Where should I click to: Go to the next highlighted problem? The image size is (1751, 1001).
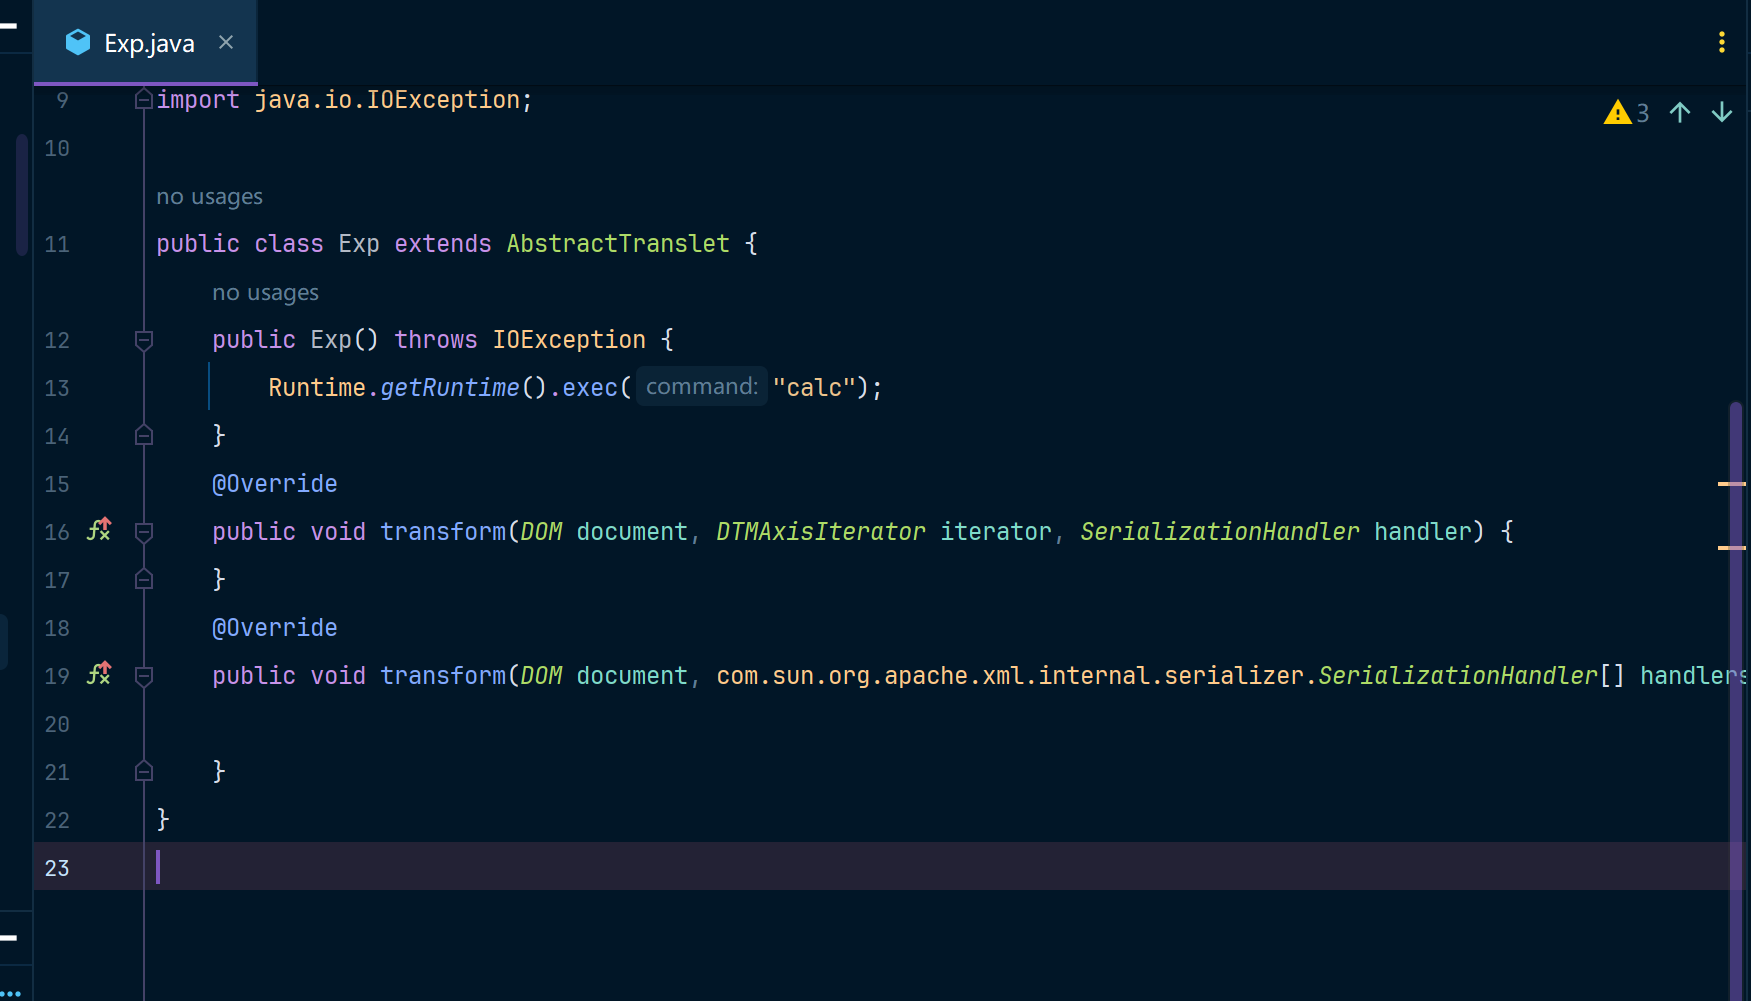[x=1722, y=112]
